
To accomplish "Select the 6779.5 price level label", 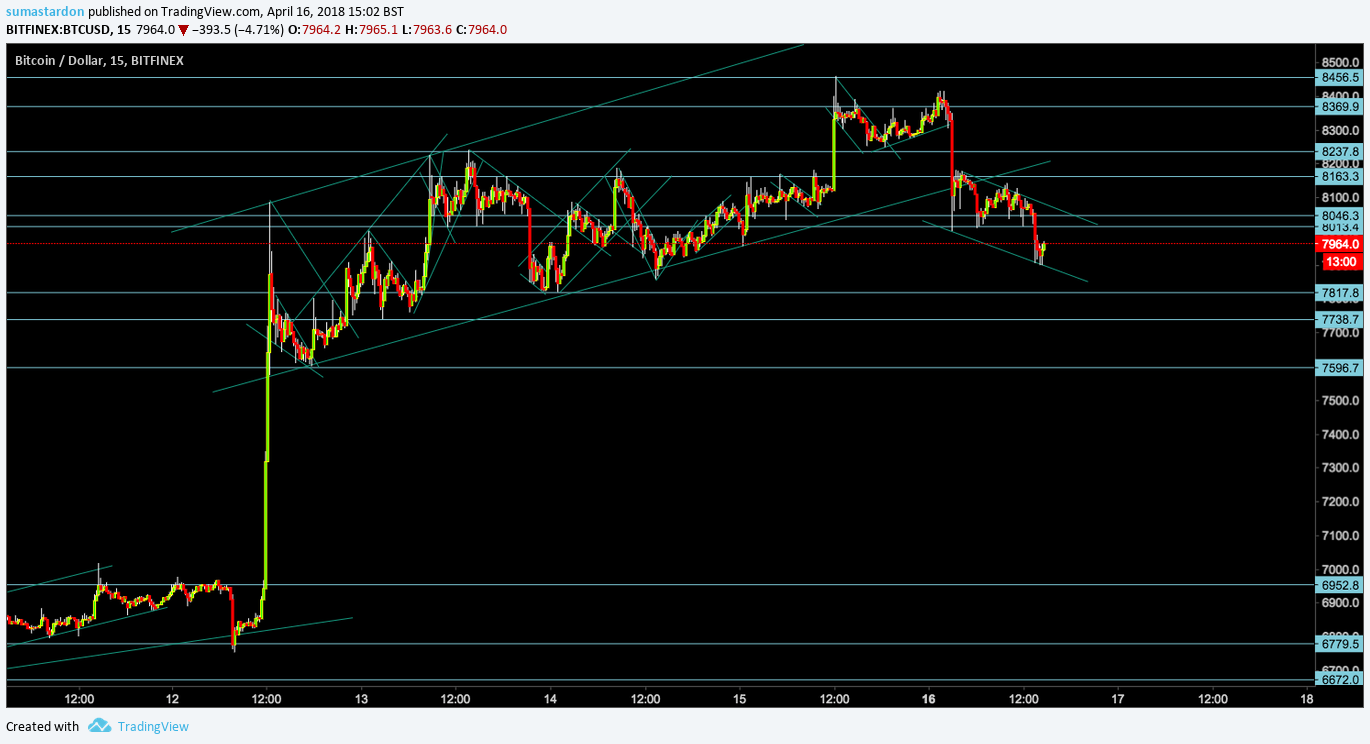I will click(x=1339, y=644).
